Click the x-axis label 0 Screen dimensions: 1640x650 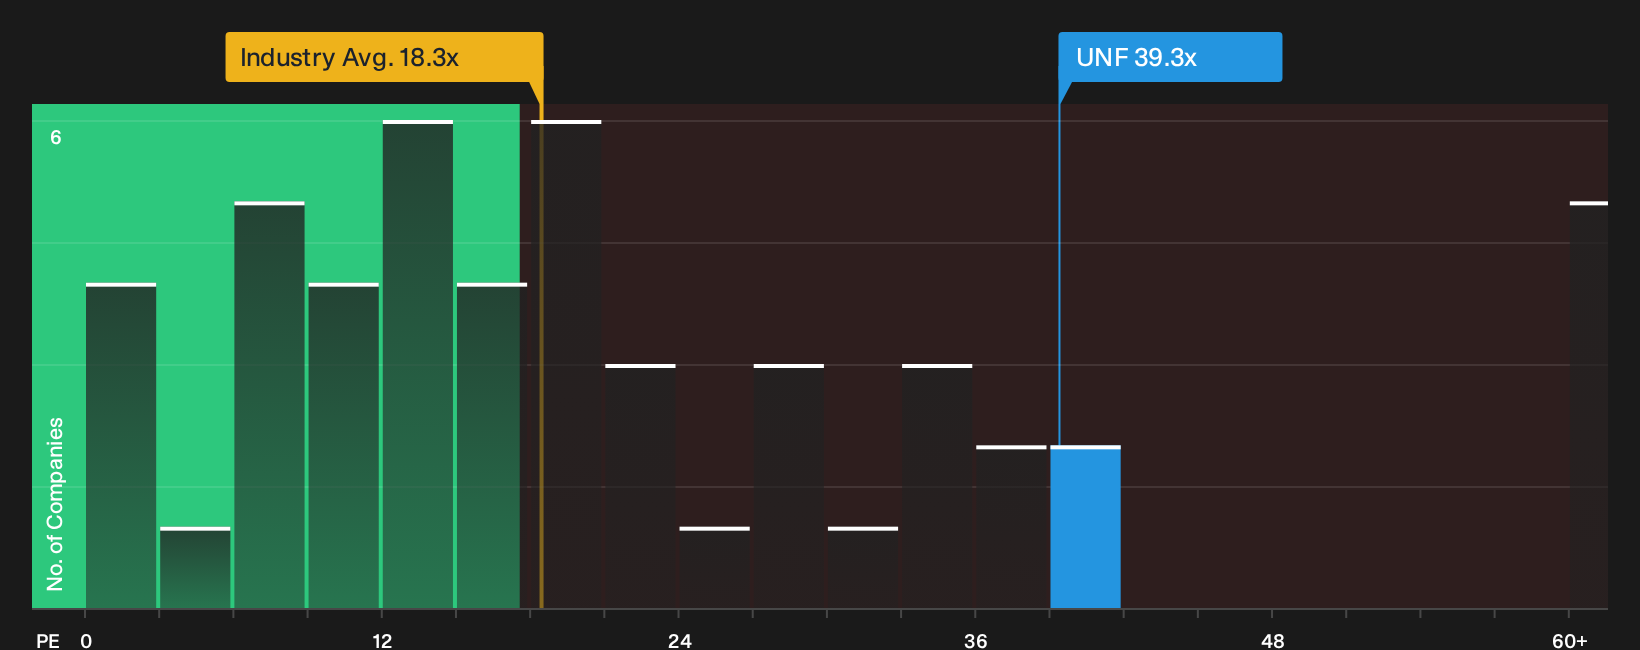86,641
